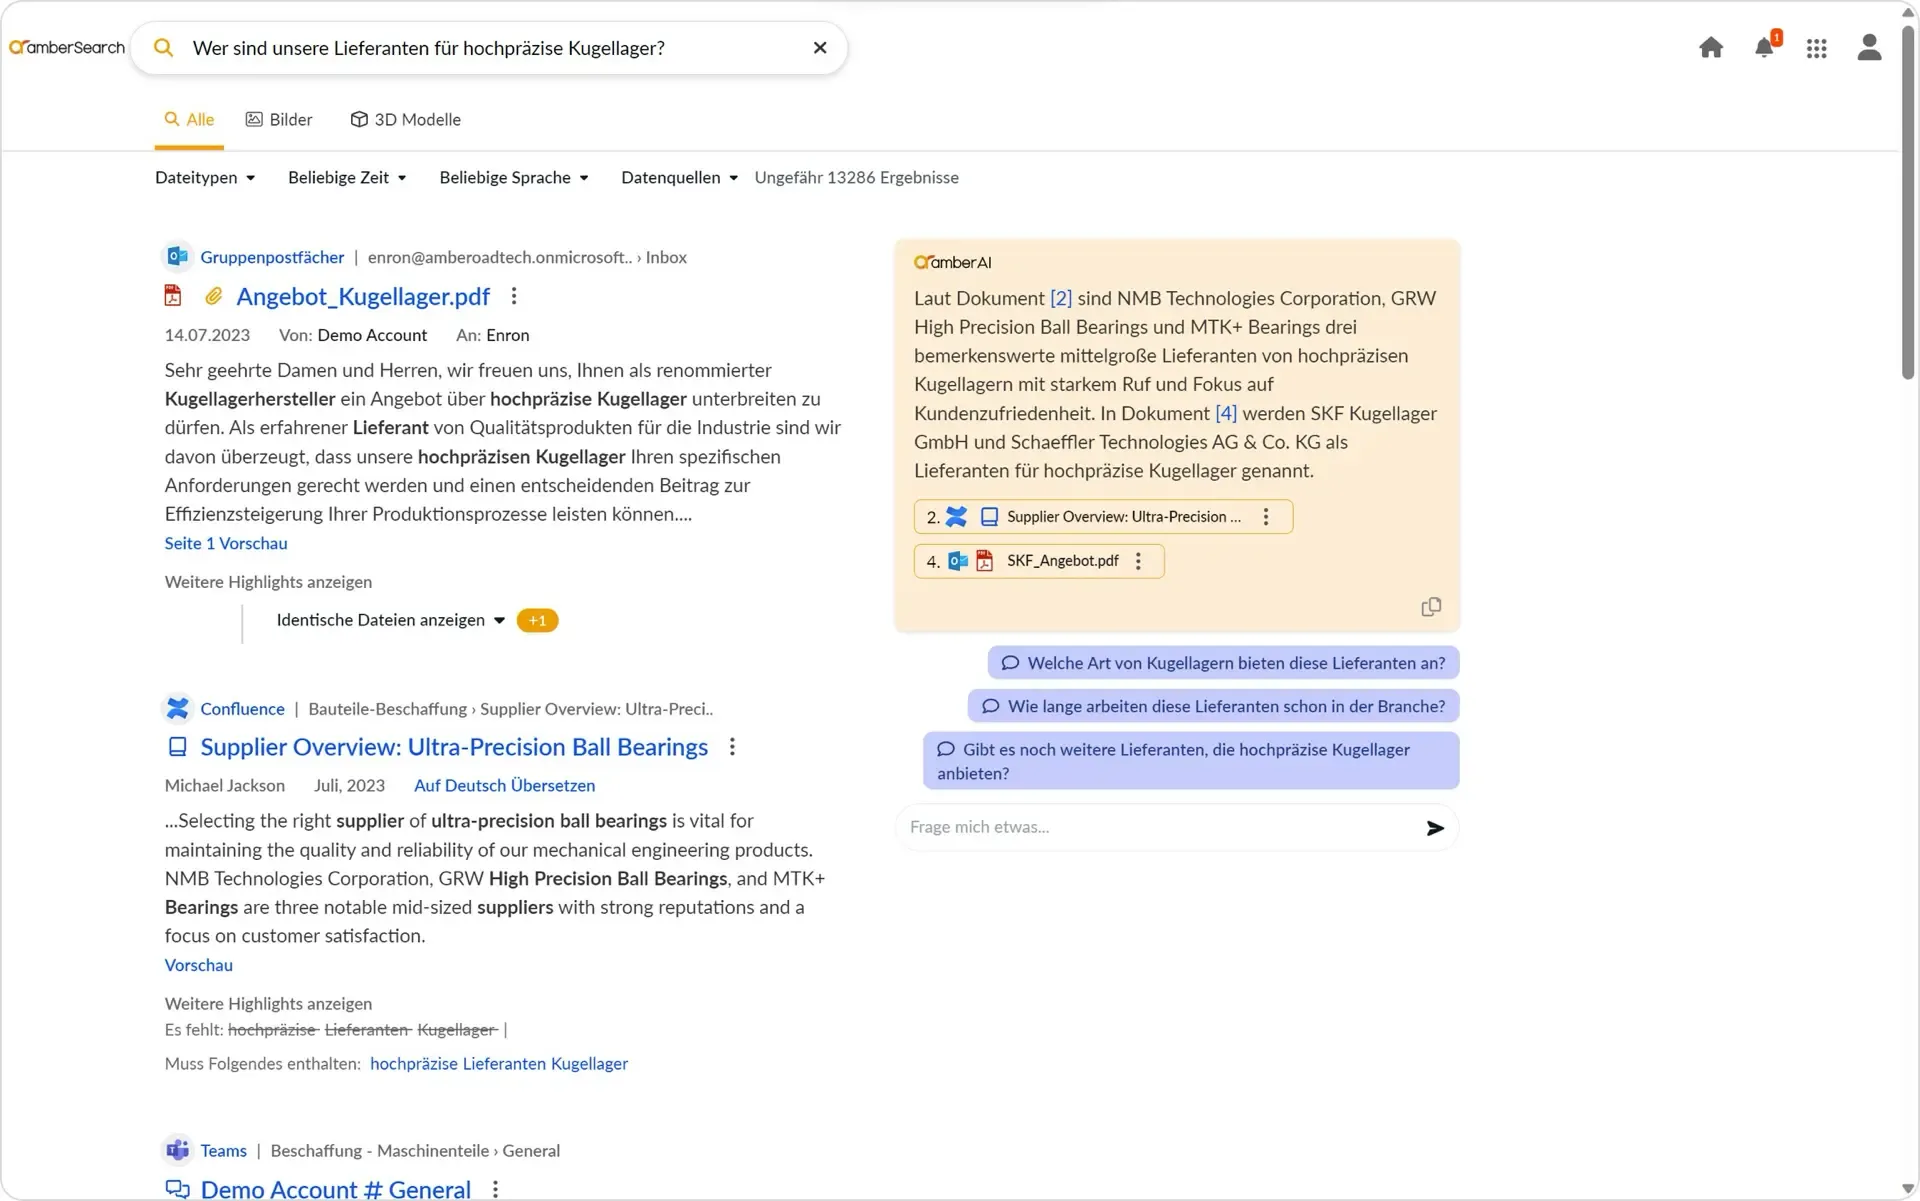Click the Outlook icon next to SKF_Angebot.pdf
The height and width of the screenshot is (1201, 1920).
[x=957, y=560]
